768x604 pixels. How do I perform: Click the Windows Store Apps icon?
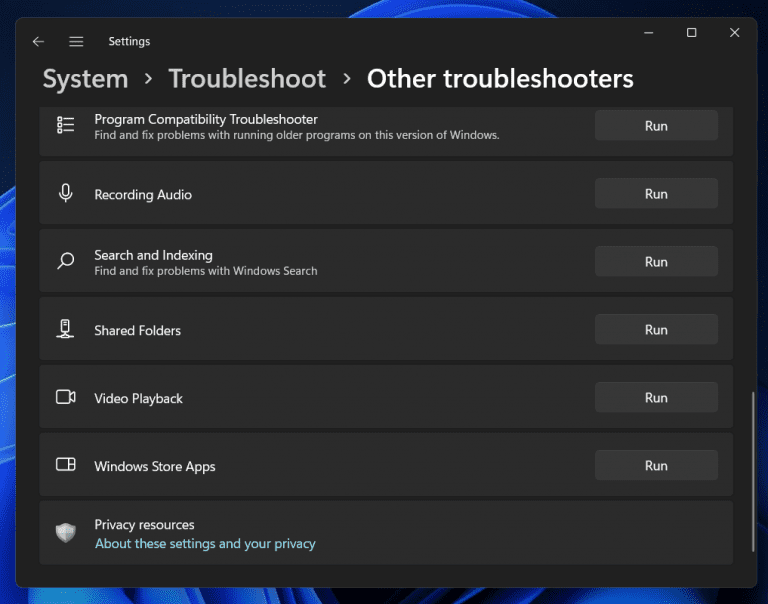66,464
